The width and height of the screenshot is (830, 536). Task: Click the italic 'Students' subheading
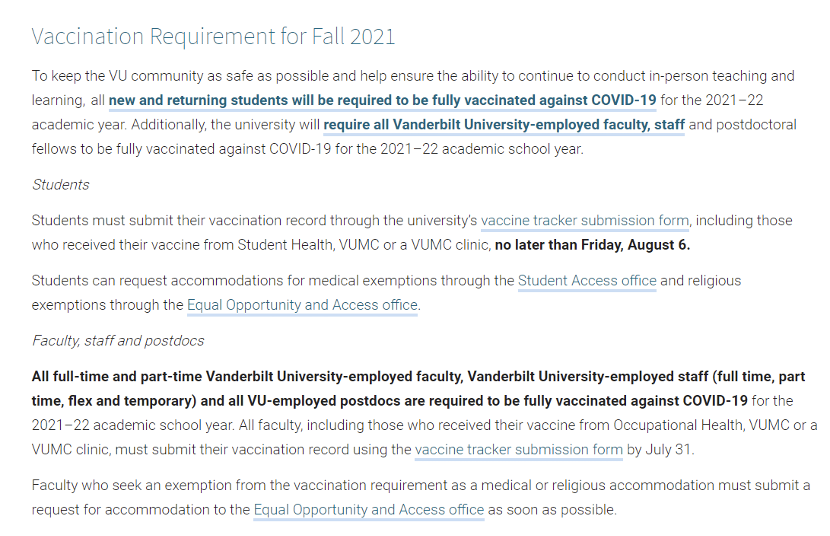pyautogui.click(x=61, y=185)
